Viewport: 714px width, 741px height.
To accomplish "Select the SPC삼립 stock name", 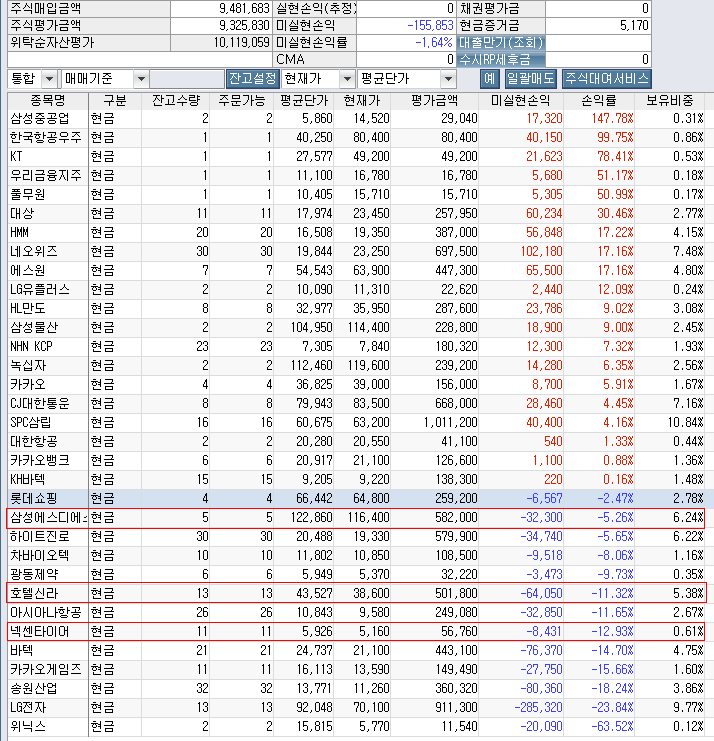I will (31, 422).
